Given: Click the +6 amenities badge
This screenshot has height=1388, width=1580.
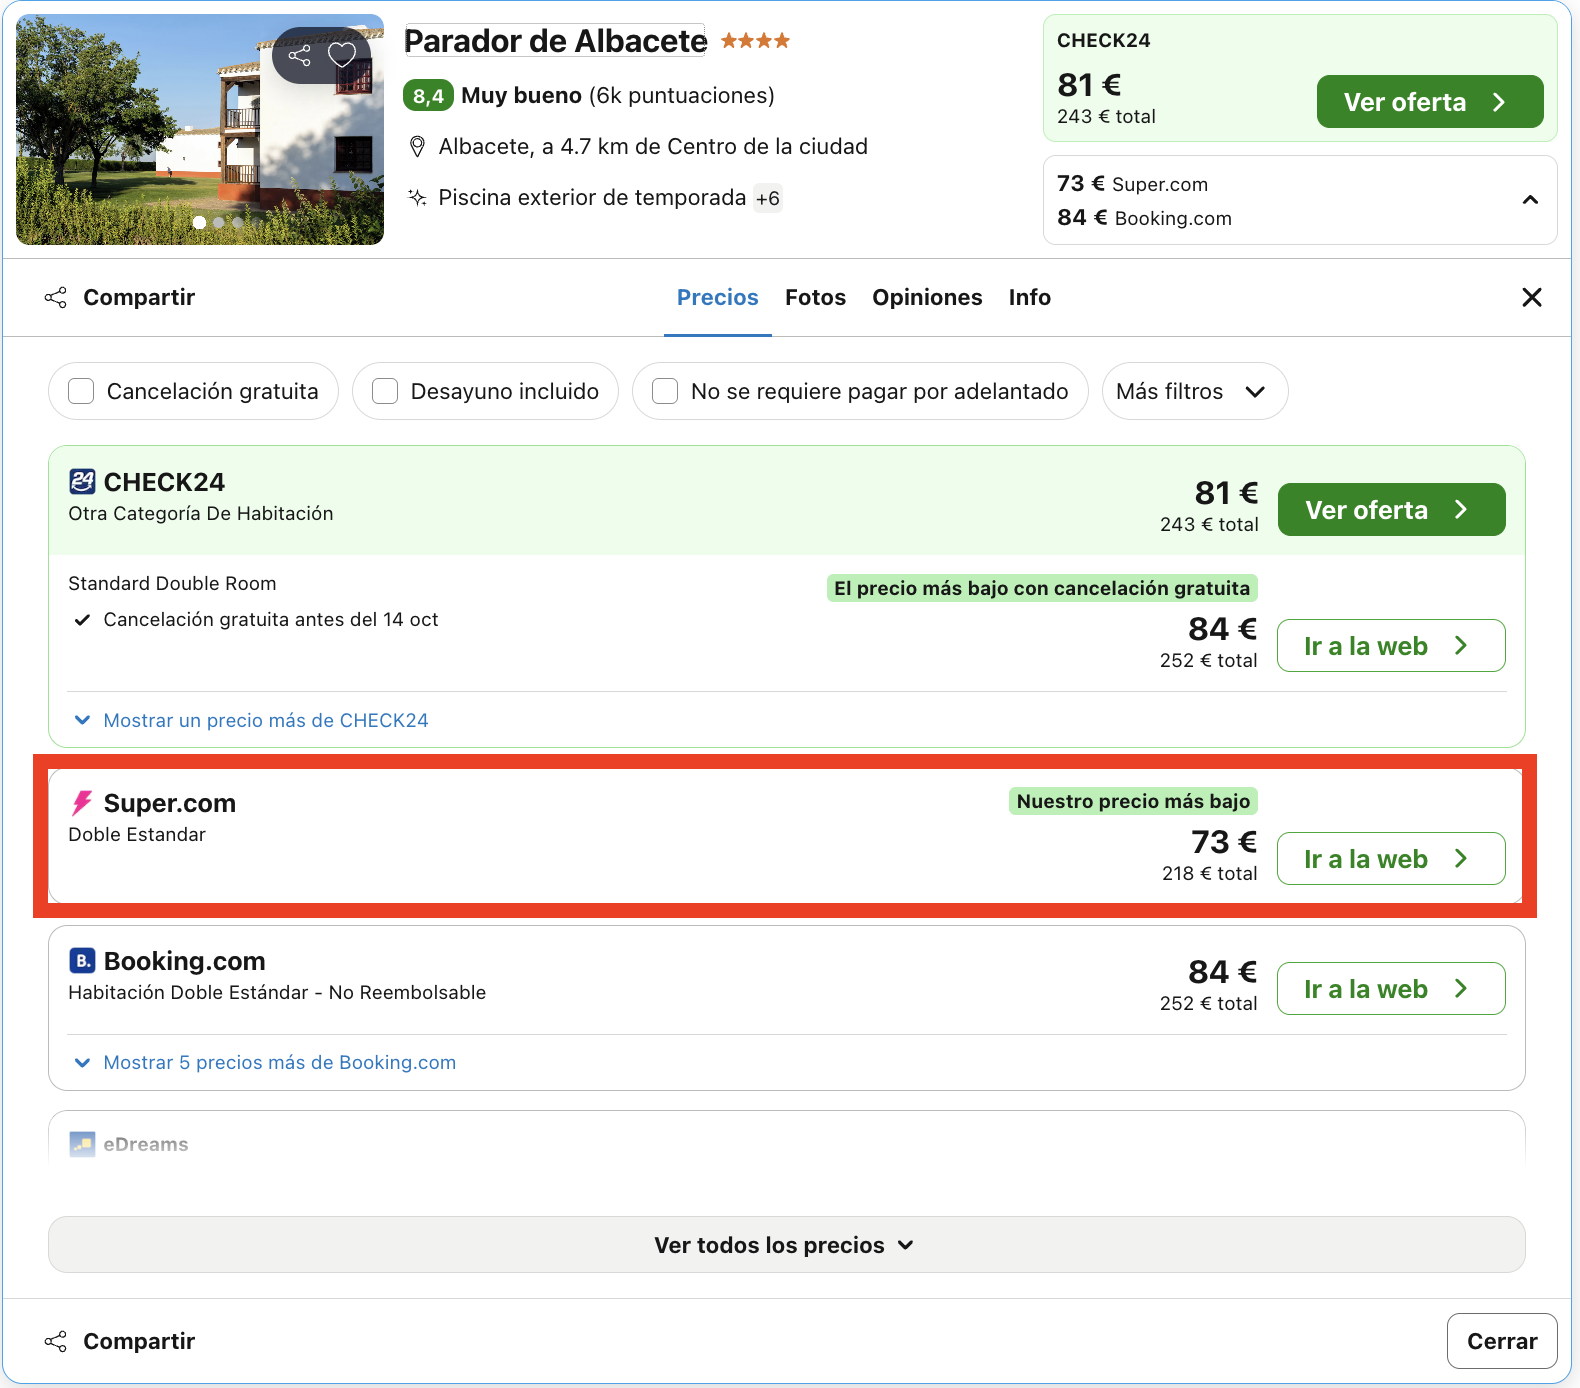Looking at the screenshot, I should [768, 198].
